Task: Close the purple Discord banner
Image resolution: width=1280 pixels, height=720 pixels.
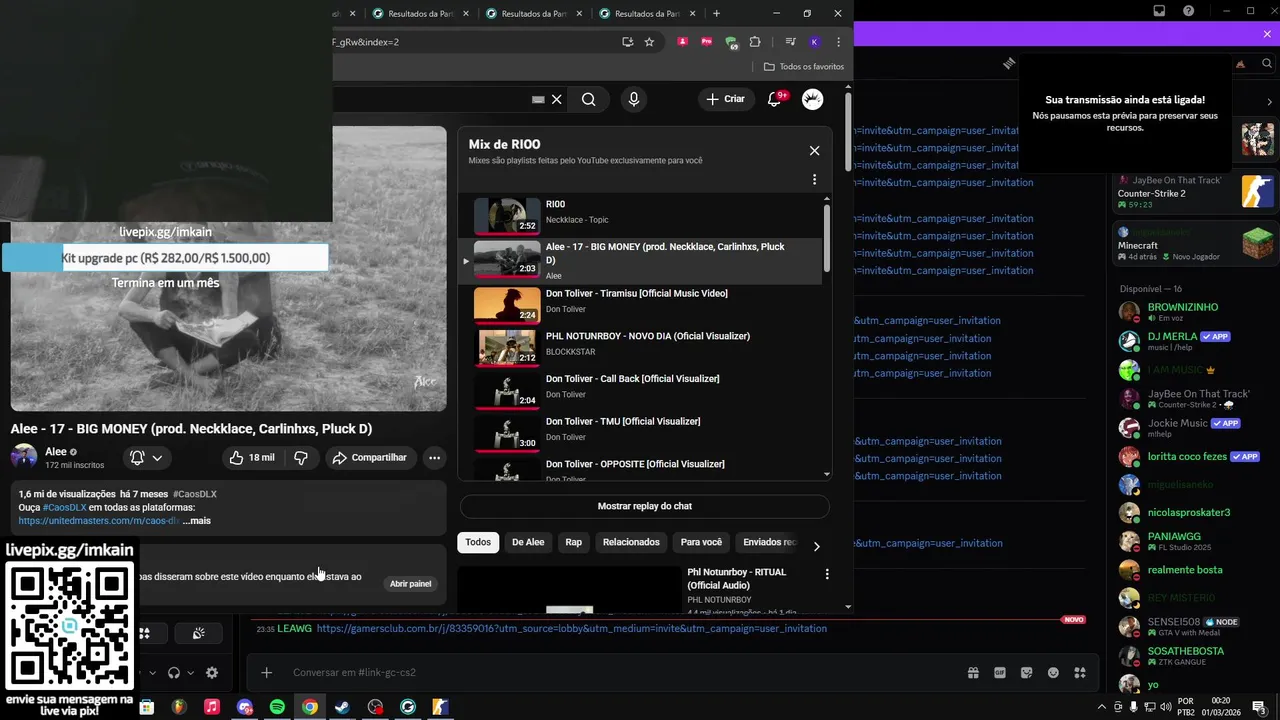Action: coord(1267,34)
